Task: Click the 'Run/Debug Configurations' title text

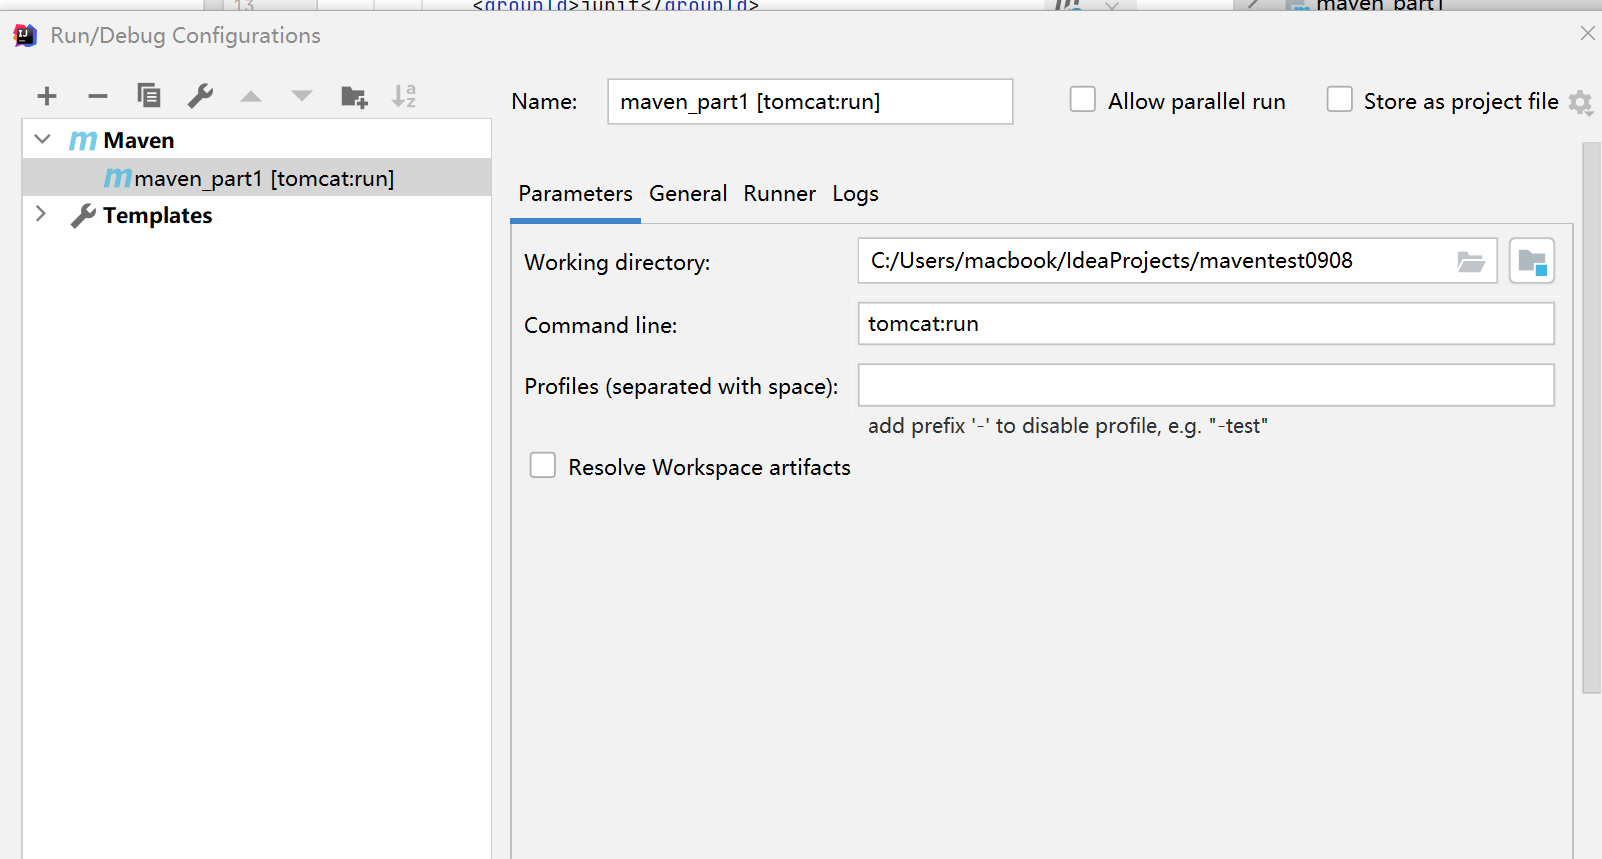Action: [x=185, y=36]
